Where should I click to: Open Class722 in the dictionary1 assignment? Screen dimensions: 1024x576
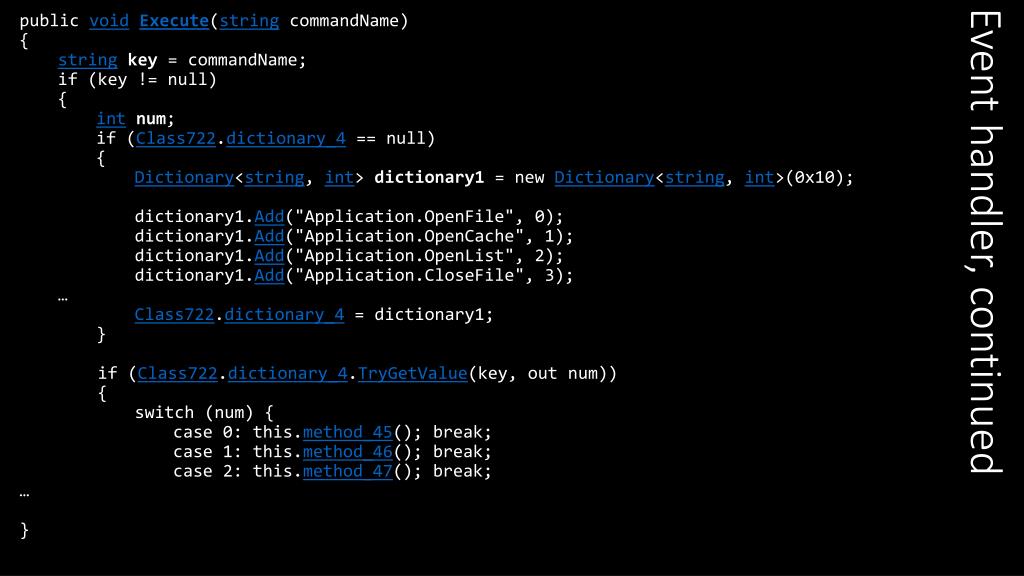[174, 315]
